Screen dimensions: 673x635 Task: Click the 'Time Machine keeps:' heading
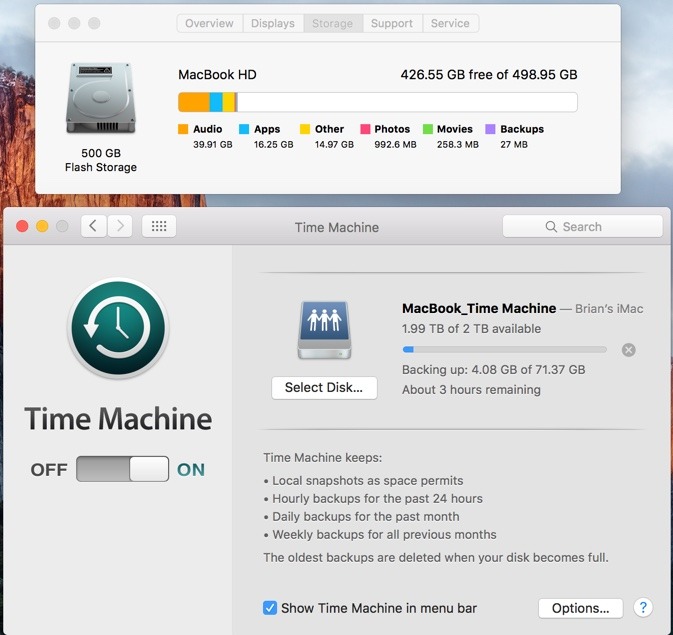(322, 458)
